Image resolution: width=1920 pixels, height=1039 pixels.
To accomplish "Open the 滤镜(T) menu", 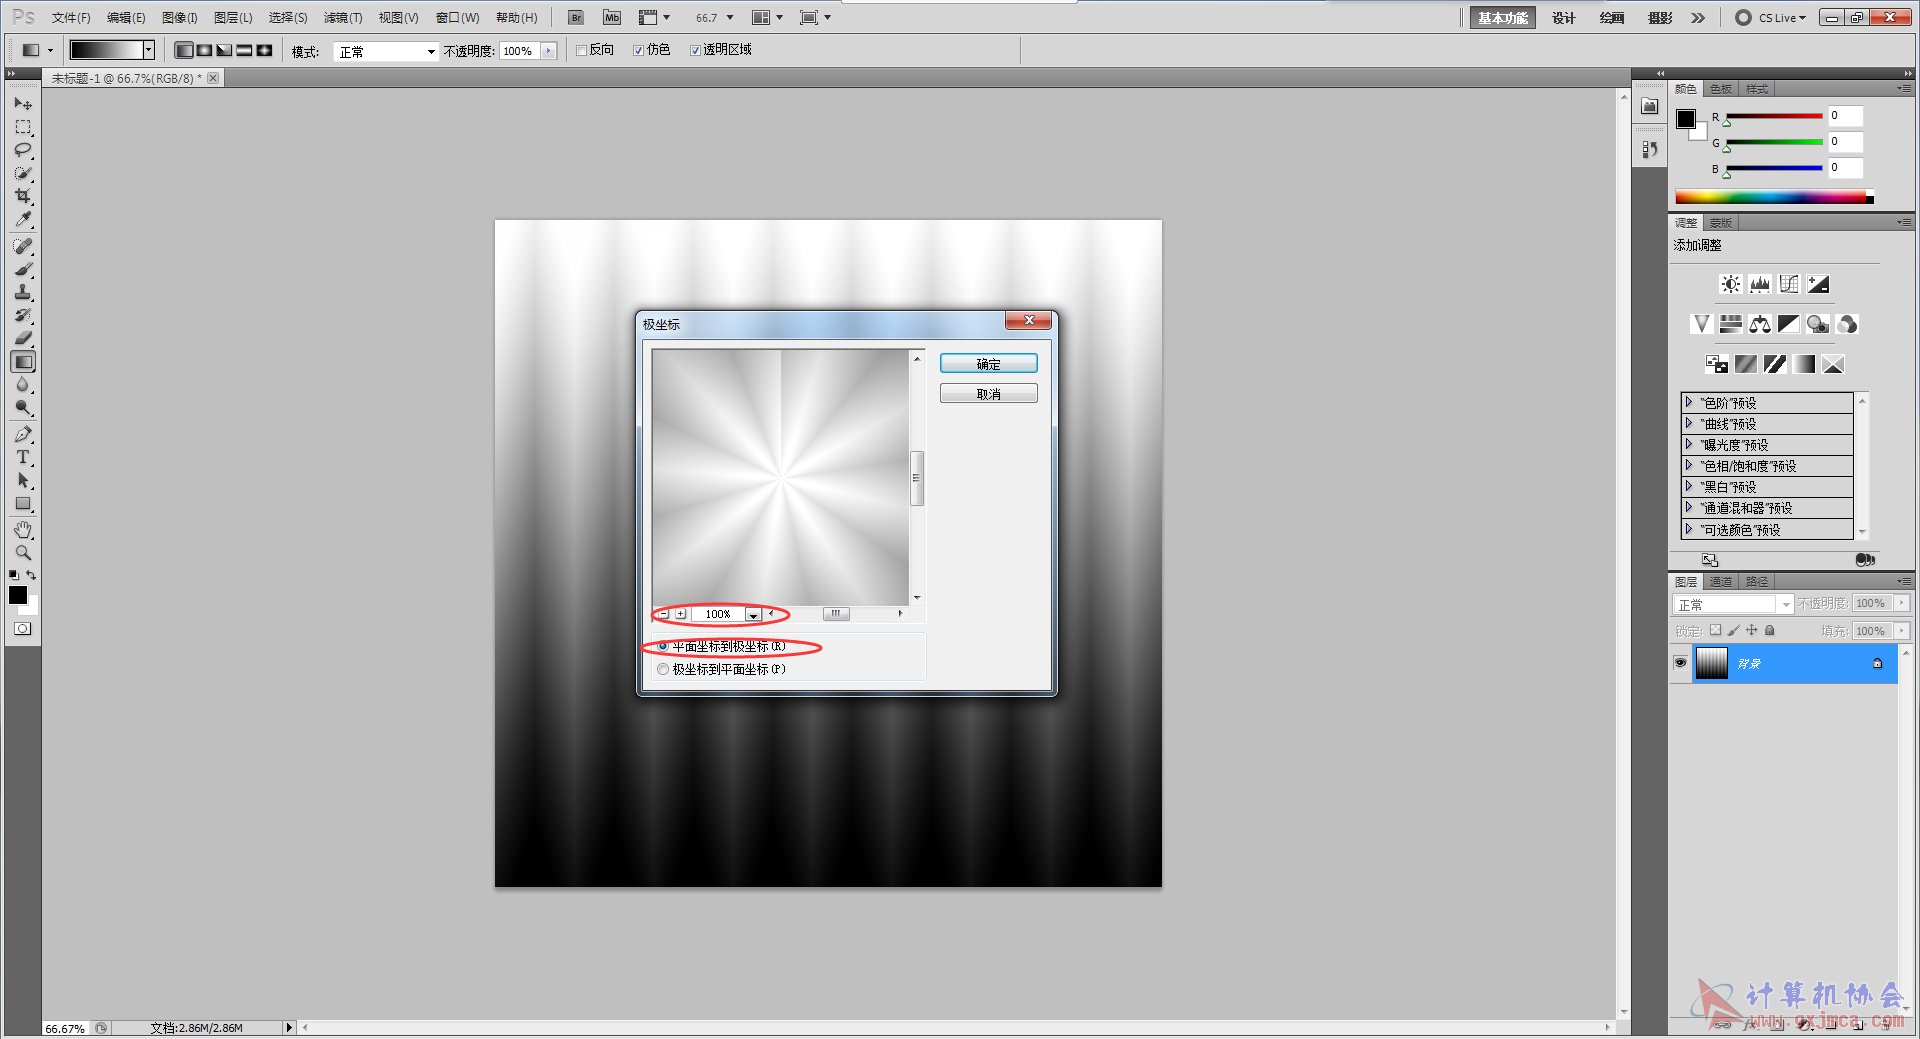I will coord(342,18).
